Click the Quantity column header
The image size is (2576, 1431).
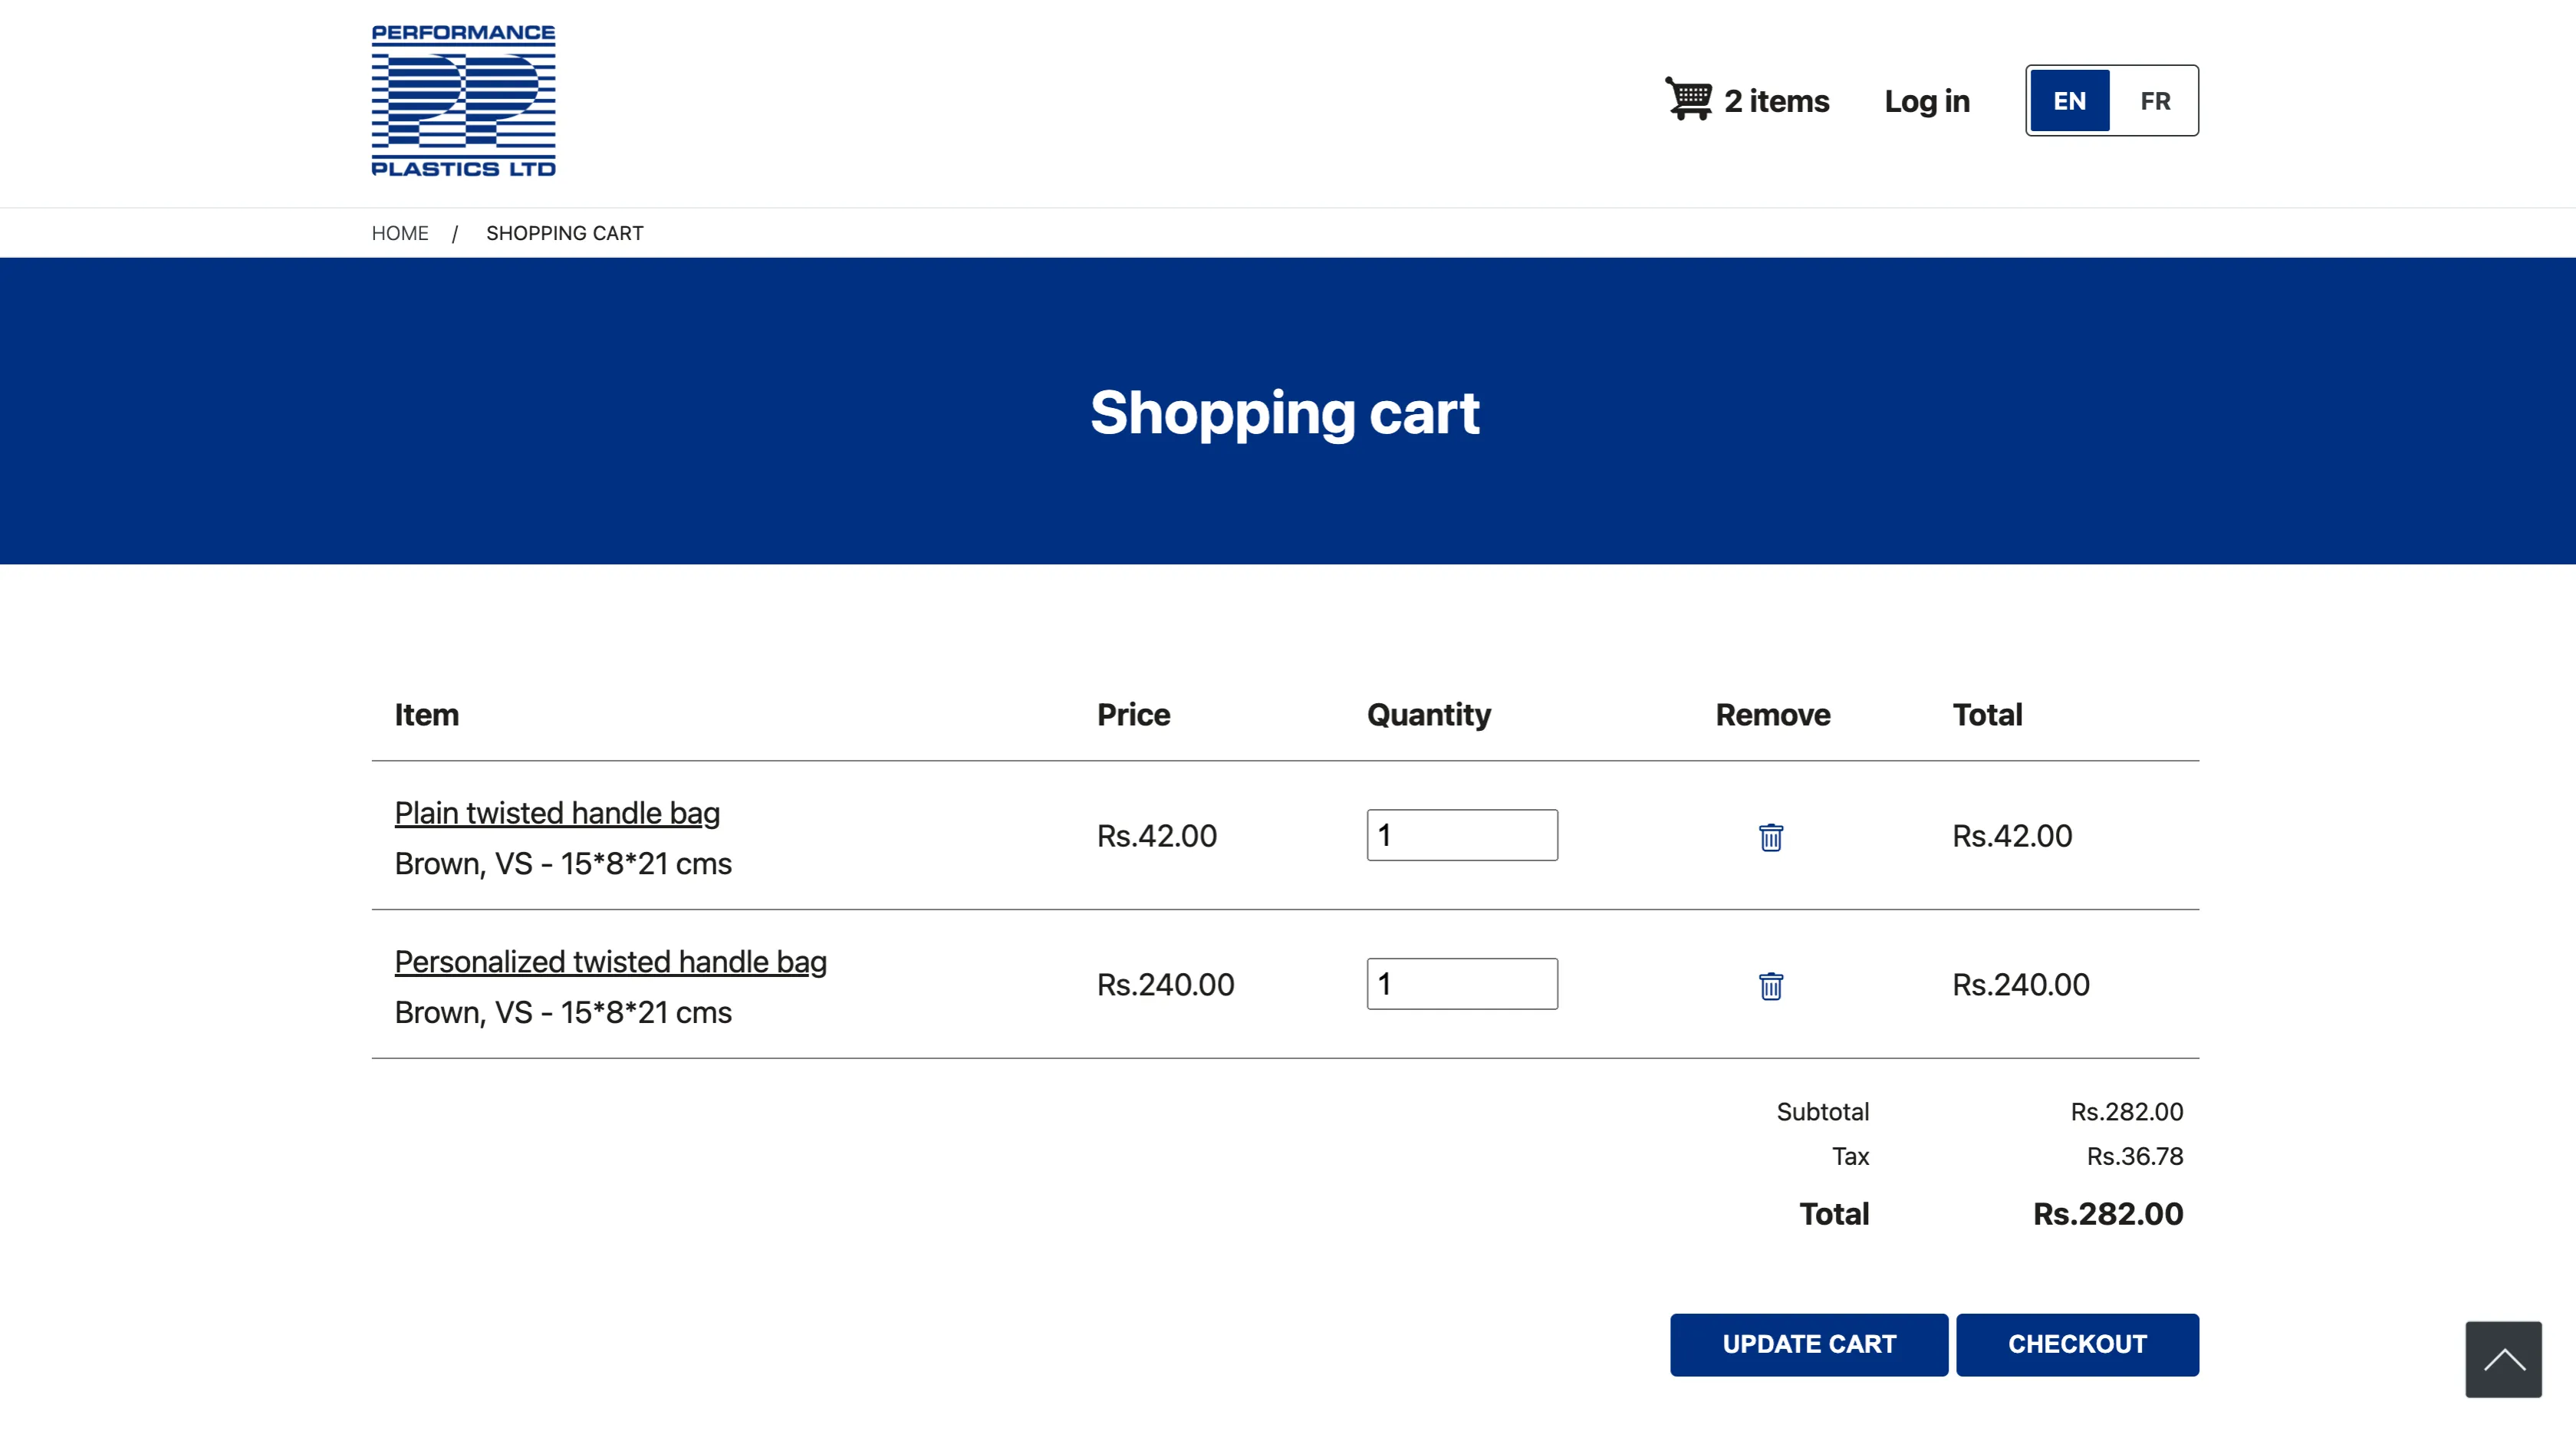[x=1429, y=715]
